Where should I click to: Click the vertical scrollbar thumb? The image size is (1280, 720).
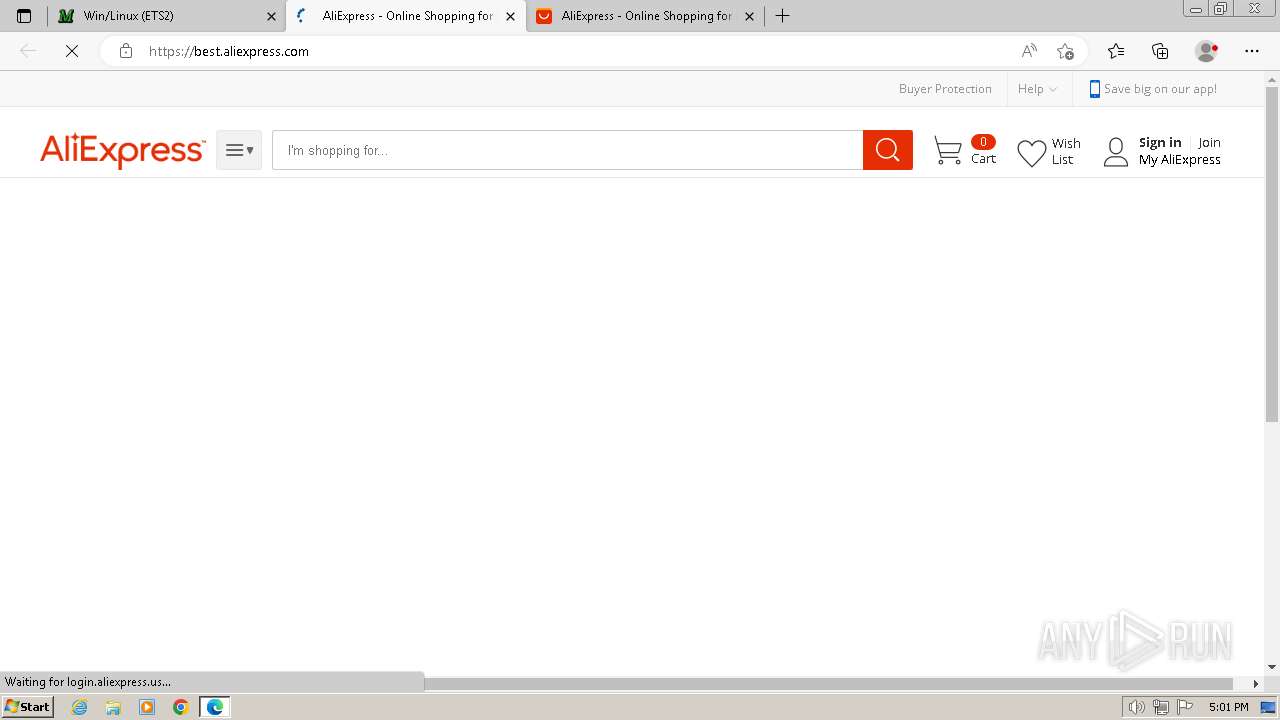click(x=1272, y=253)
